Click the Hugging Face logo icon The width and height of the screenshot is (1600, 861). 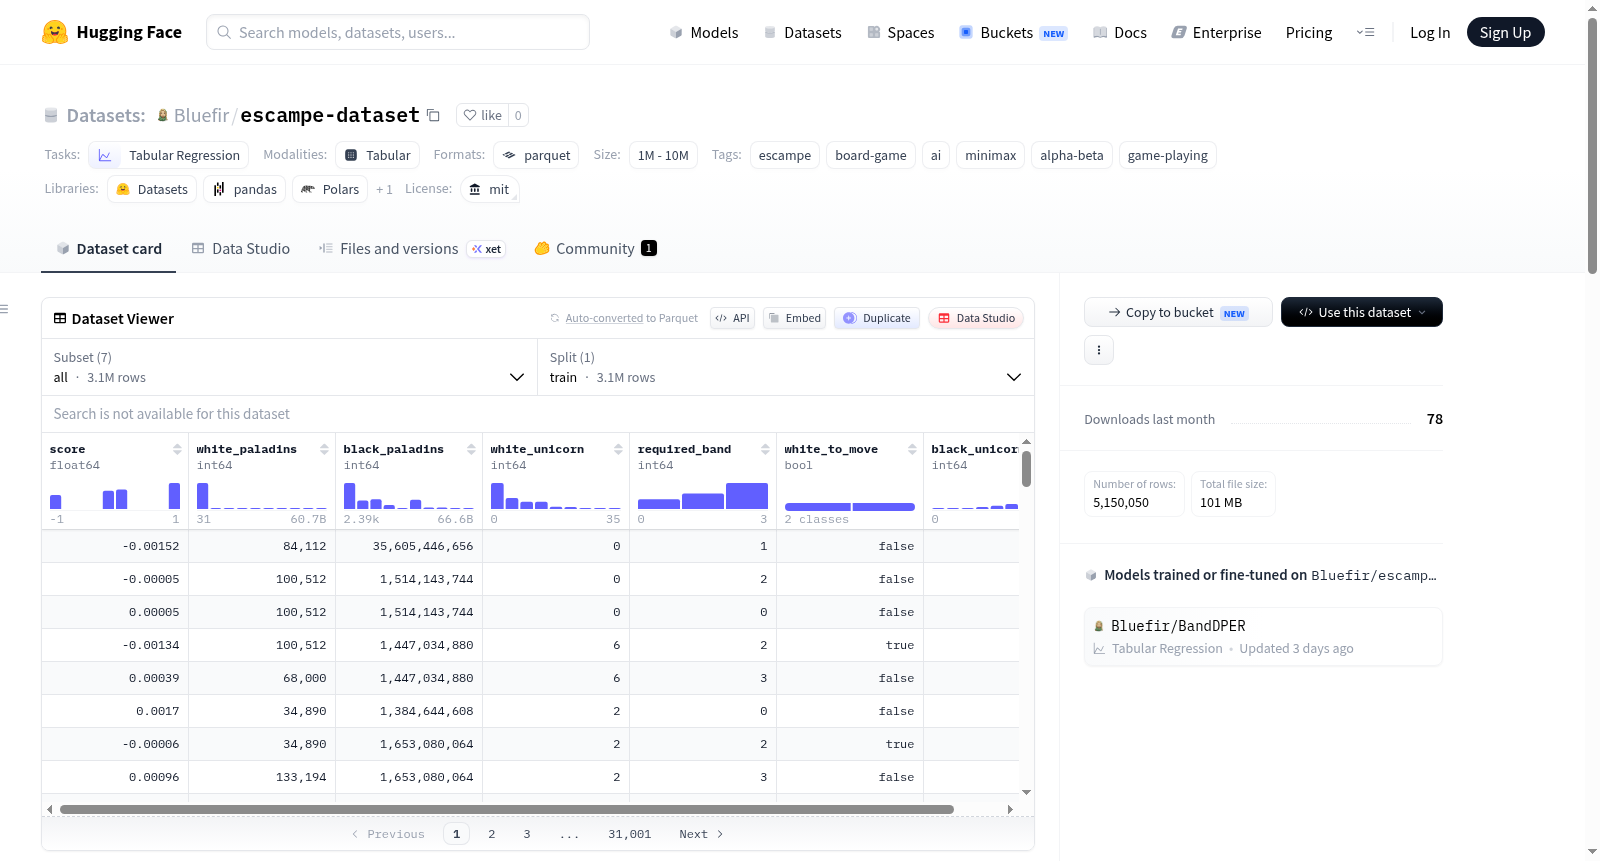click(55, 32)
